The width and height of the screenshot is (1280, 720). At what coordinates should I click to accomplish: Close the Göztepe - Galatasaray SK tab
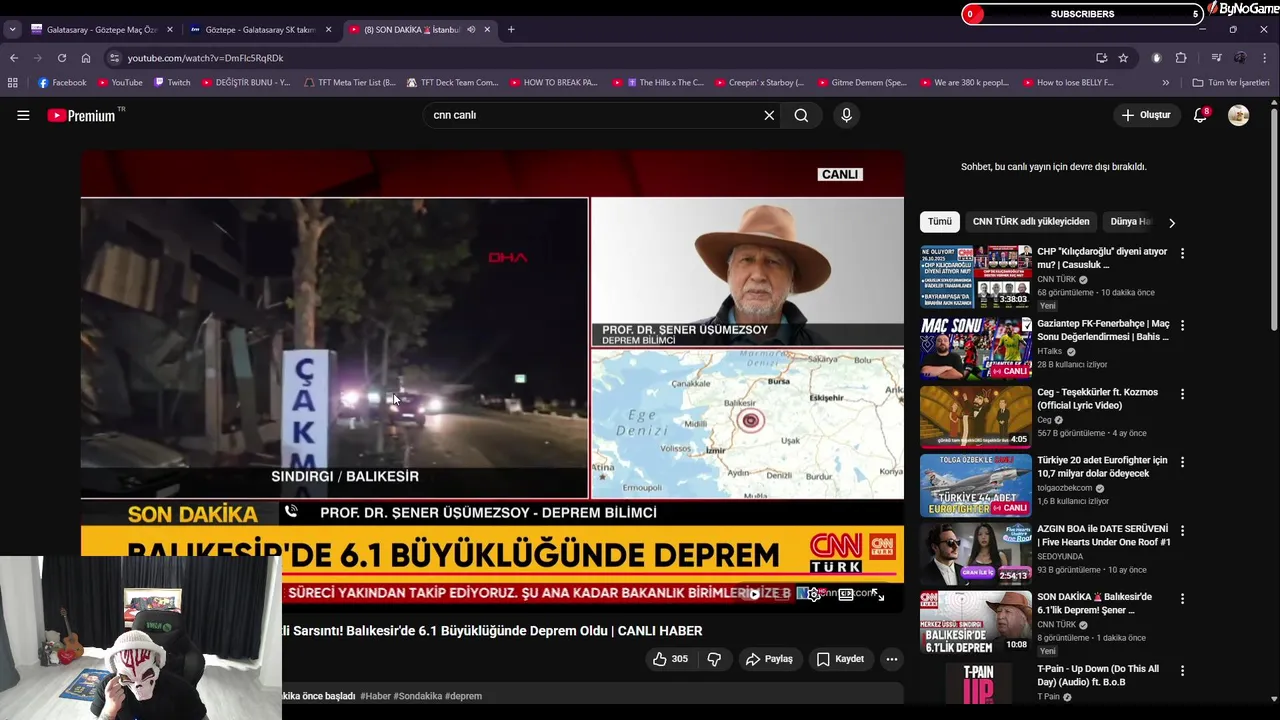point(328,30)
